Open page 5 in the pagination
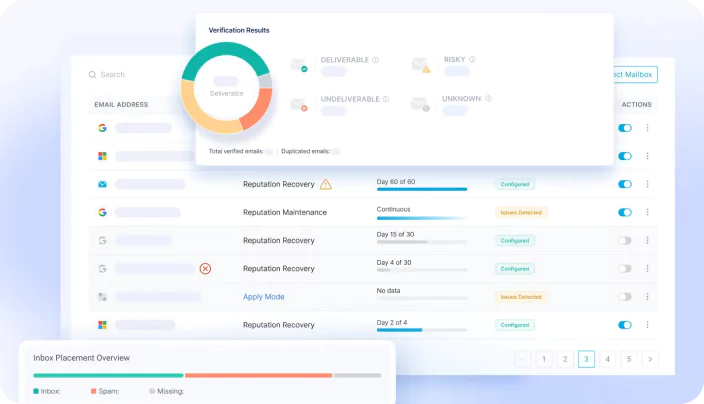The width and height of the screenshot is (704, 404). click(629, 359)
